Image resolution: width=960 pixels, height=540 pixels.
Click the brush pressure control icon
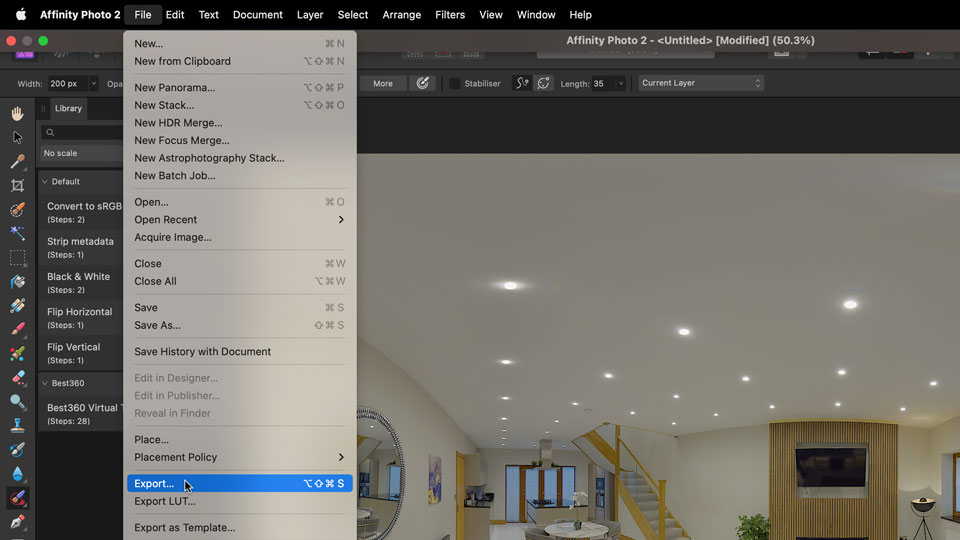pyautogui.click(x=422, y=83)
